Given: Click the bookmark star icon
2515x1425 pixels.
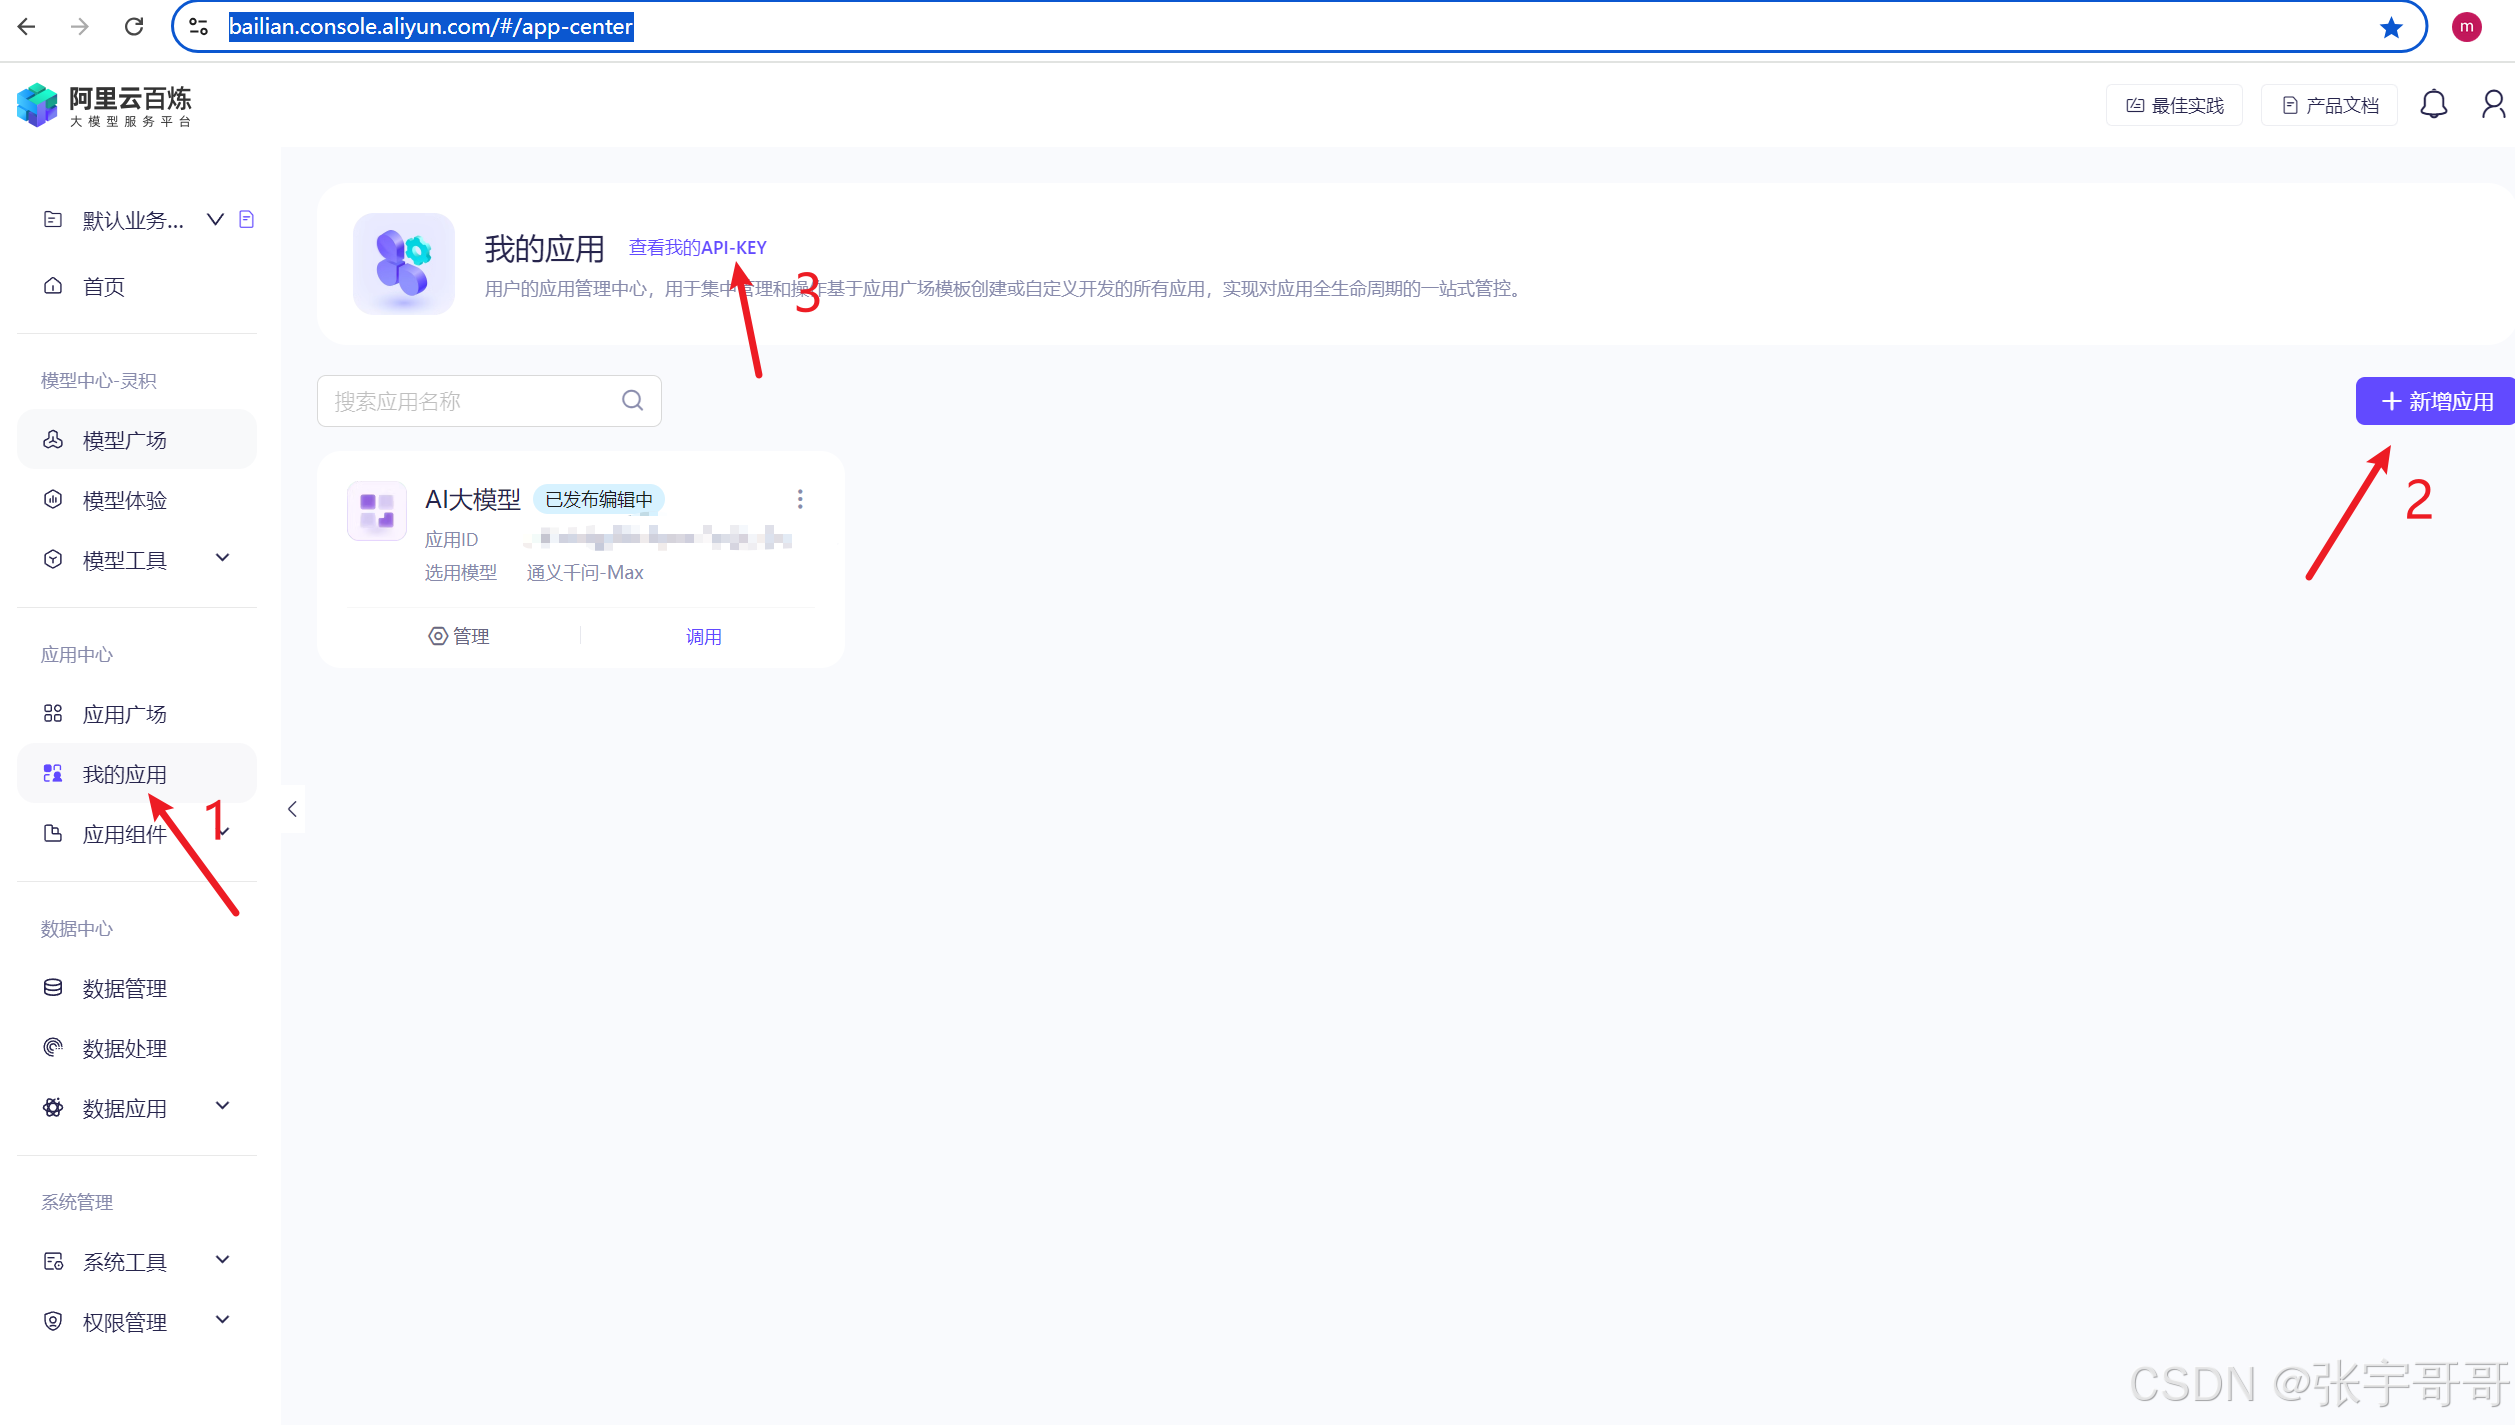Looking at the screenshot, I should coord(2391,27).
